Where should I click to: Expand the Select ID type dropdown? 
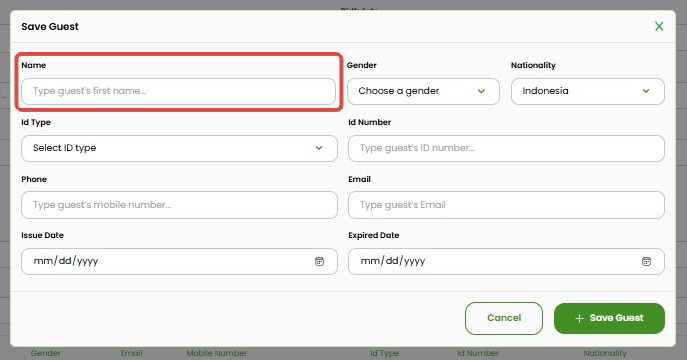(179, 148)
